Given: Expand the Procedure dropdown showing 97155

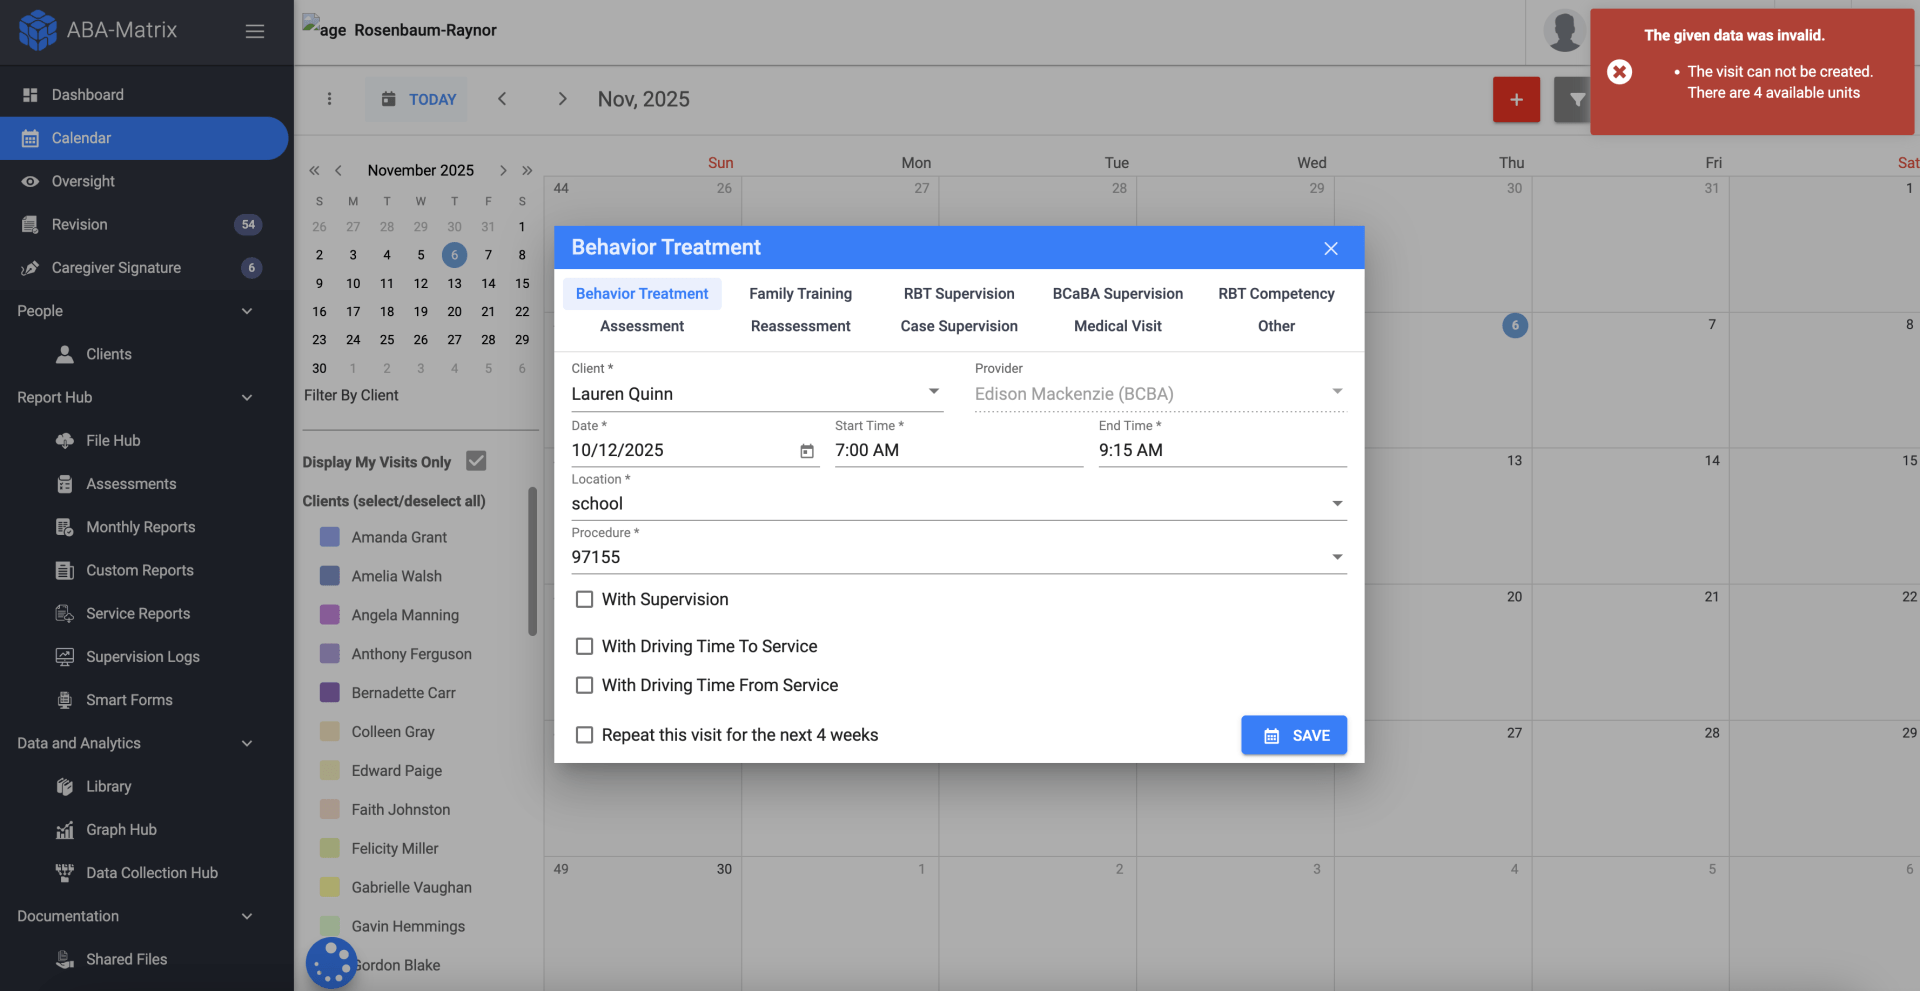Looking at the screenshot, I should [1337, 556].
